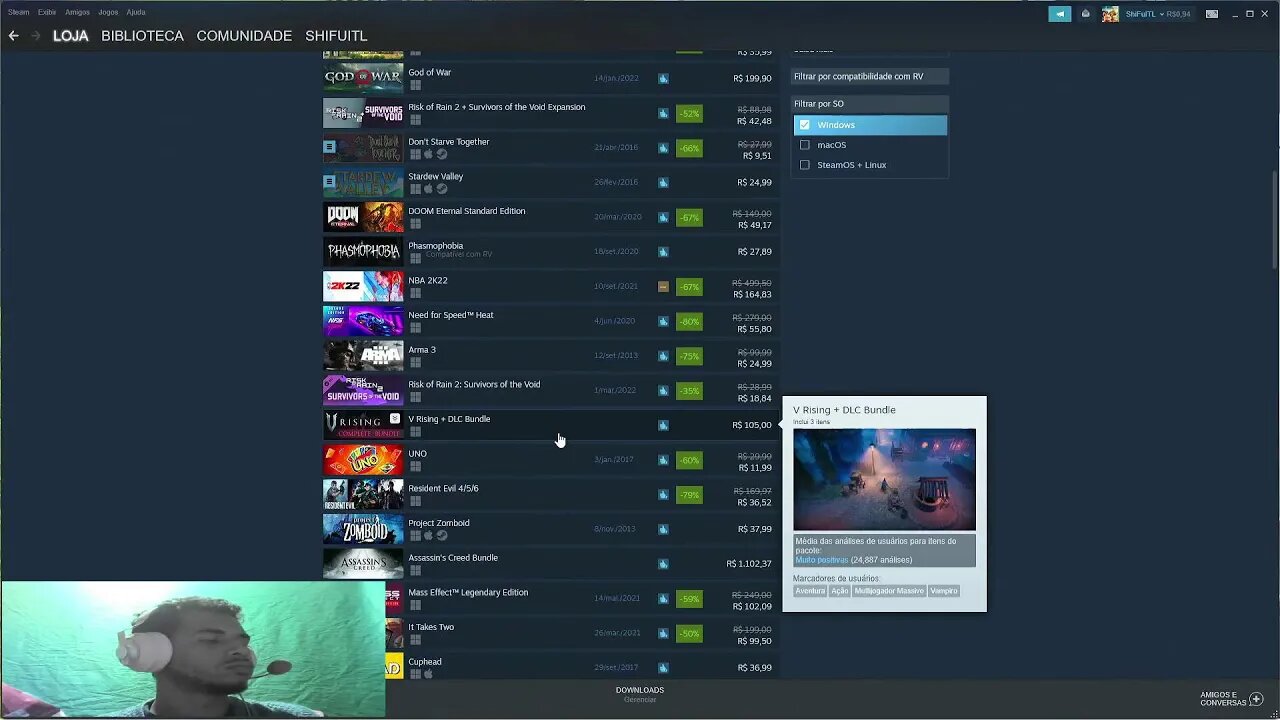The height and width of the screenshot is (720, 1280).
Task: Open the Exibir menu
Action: (x=47, y=12)
